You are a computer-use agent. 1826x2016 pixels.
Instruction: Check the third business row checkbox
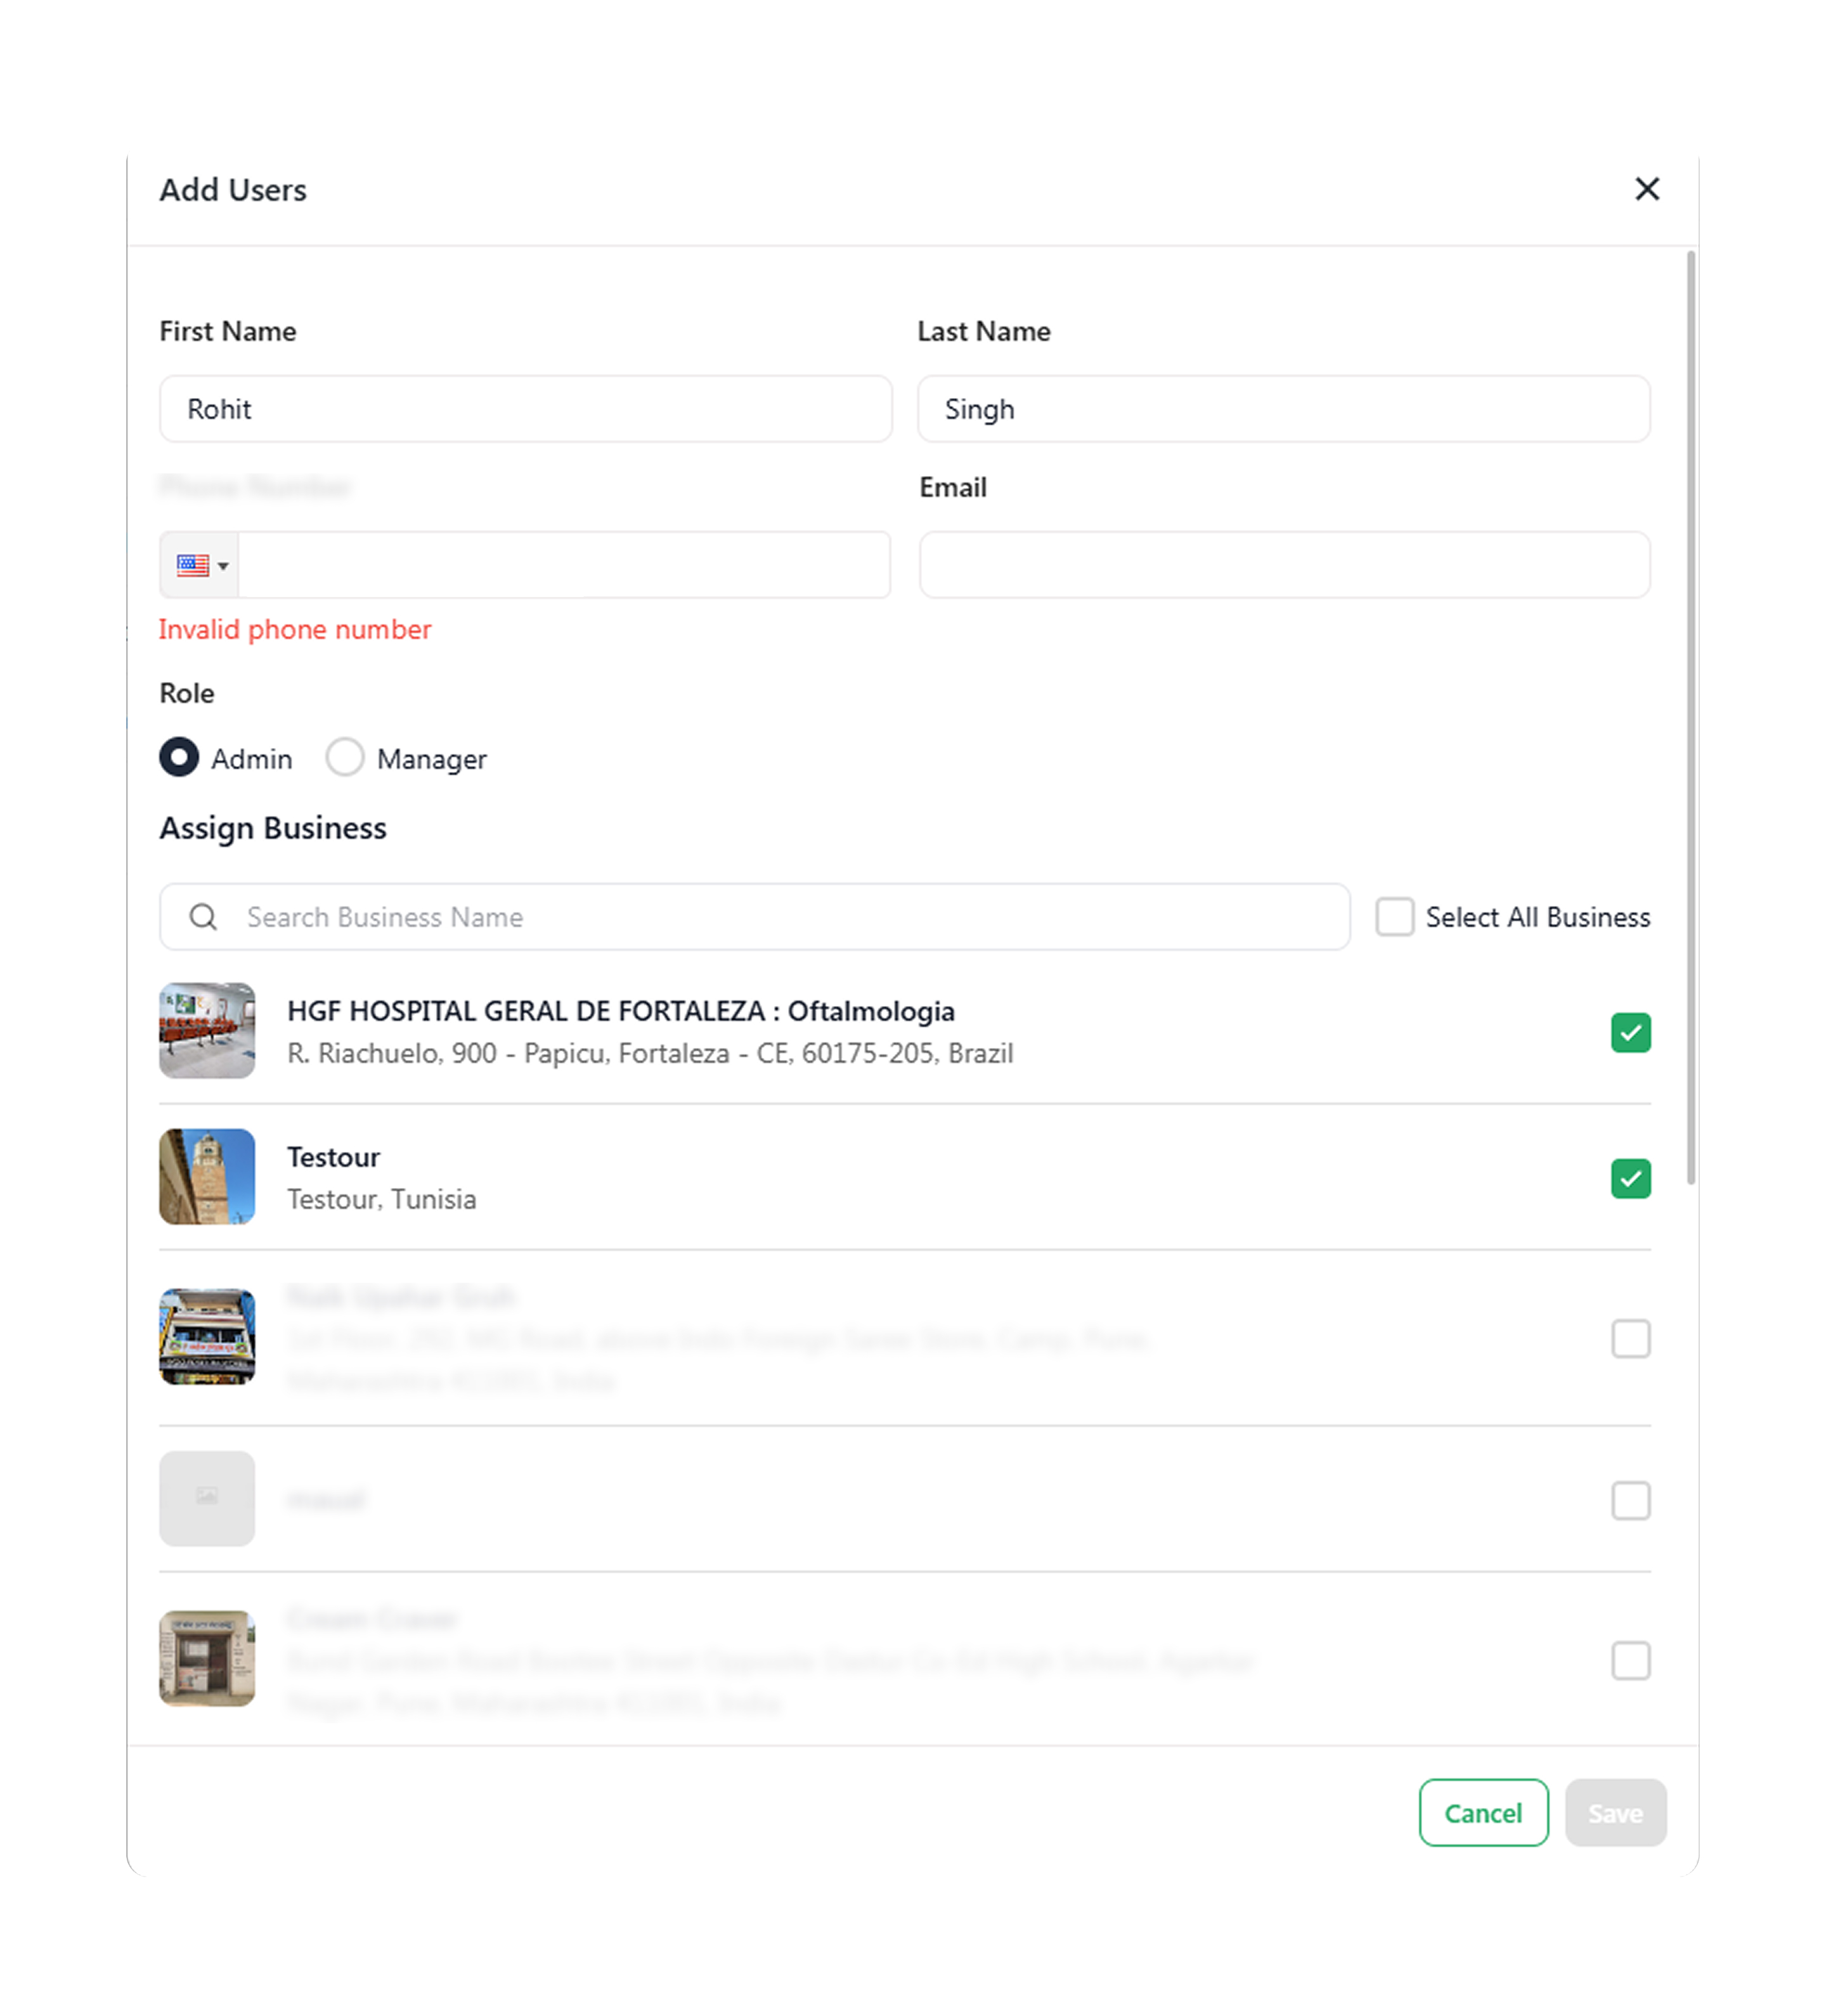[x=1630, y=1338]
